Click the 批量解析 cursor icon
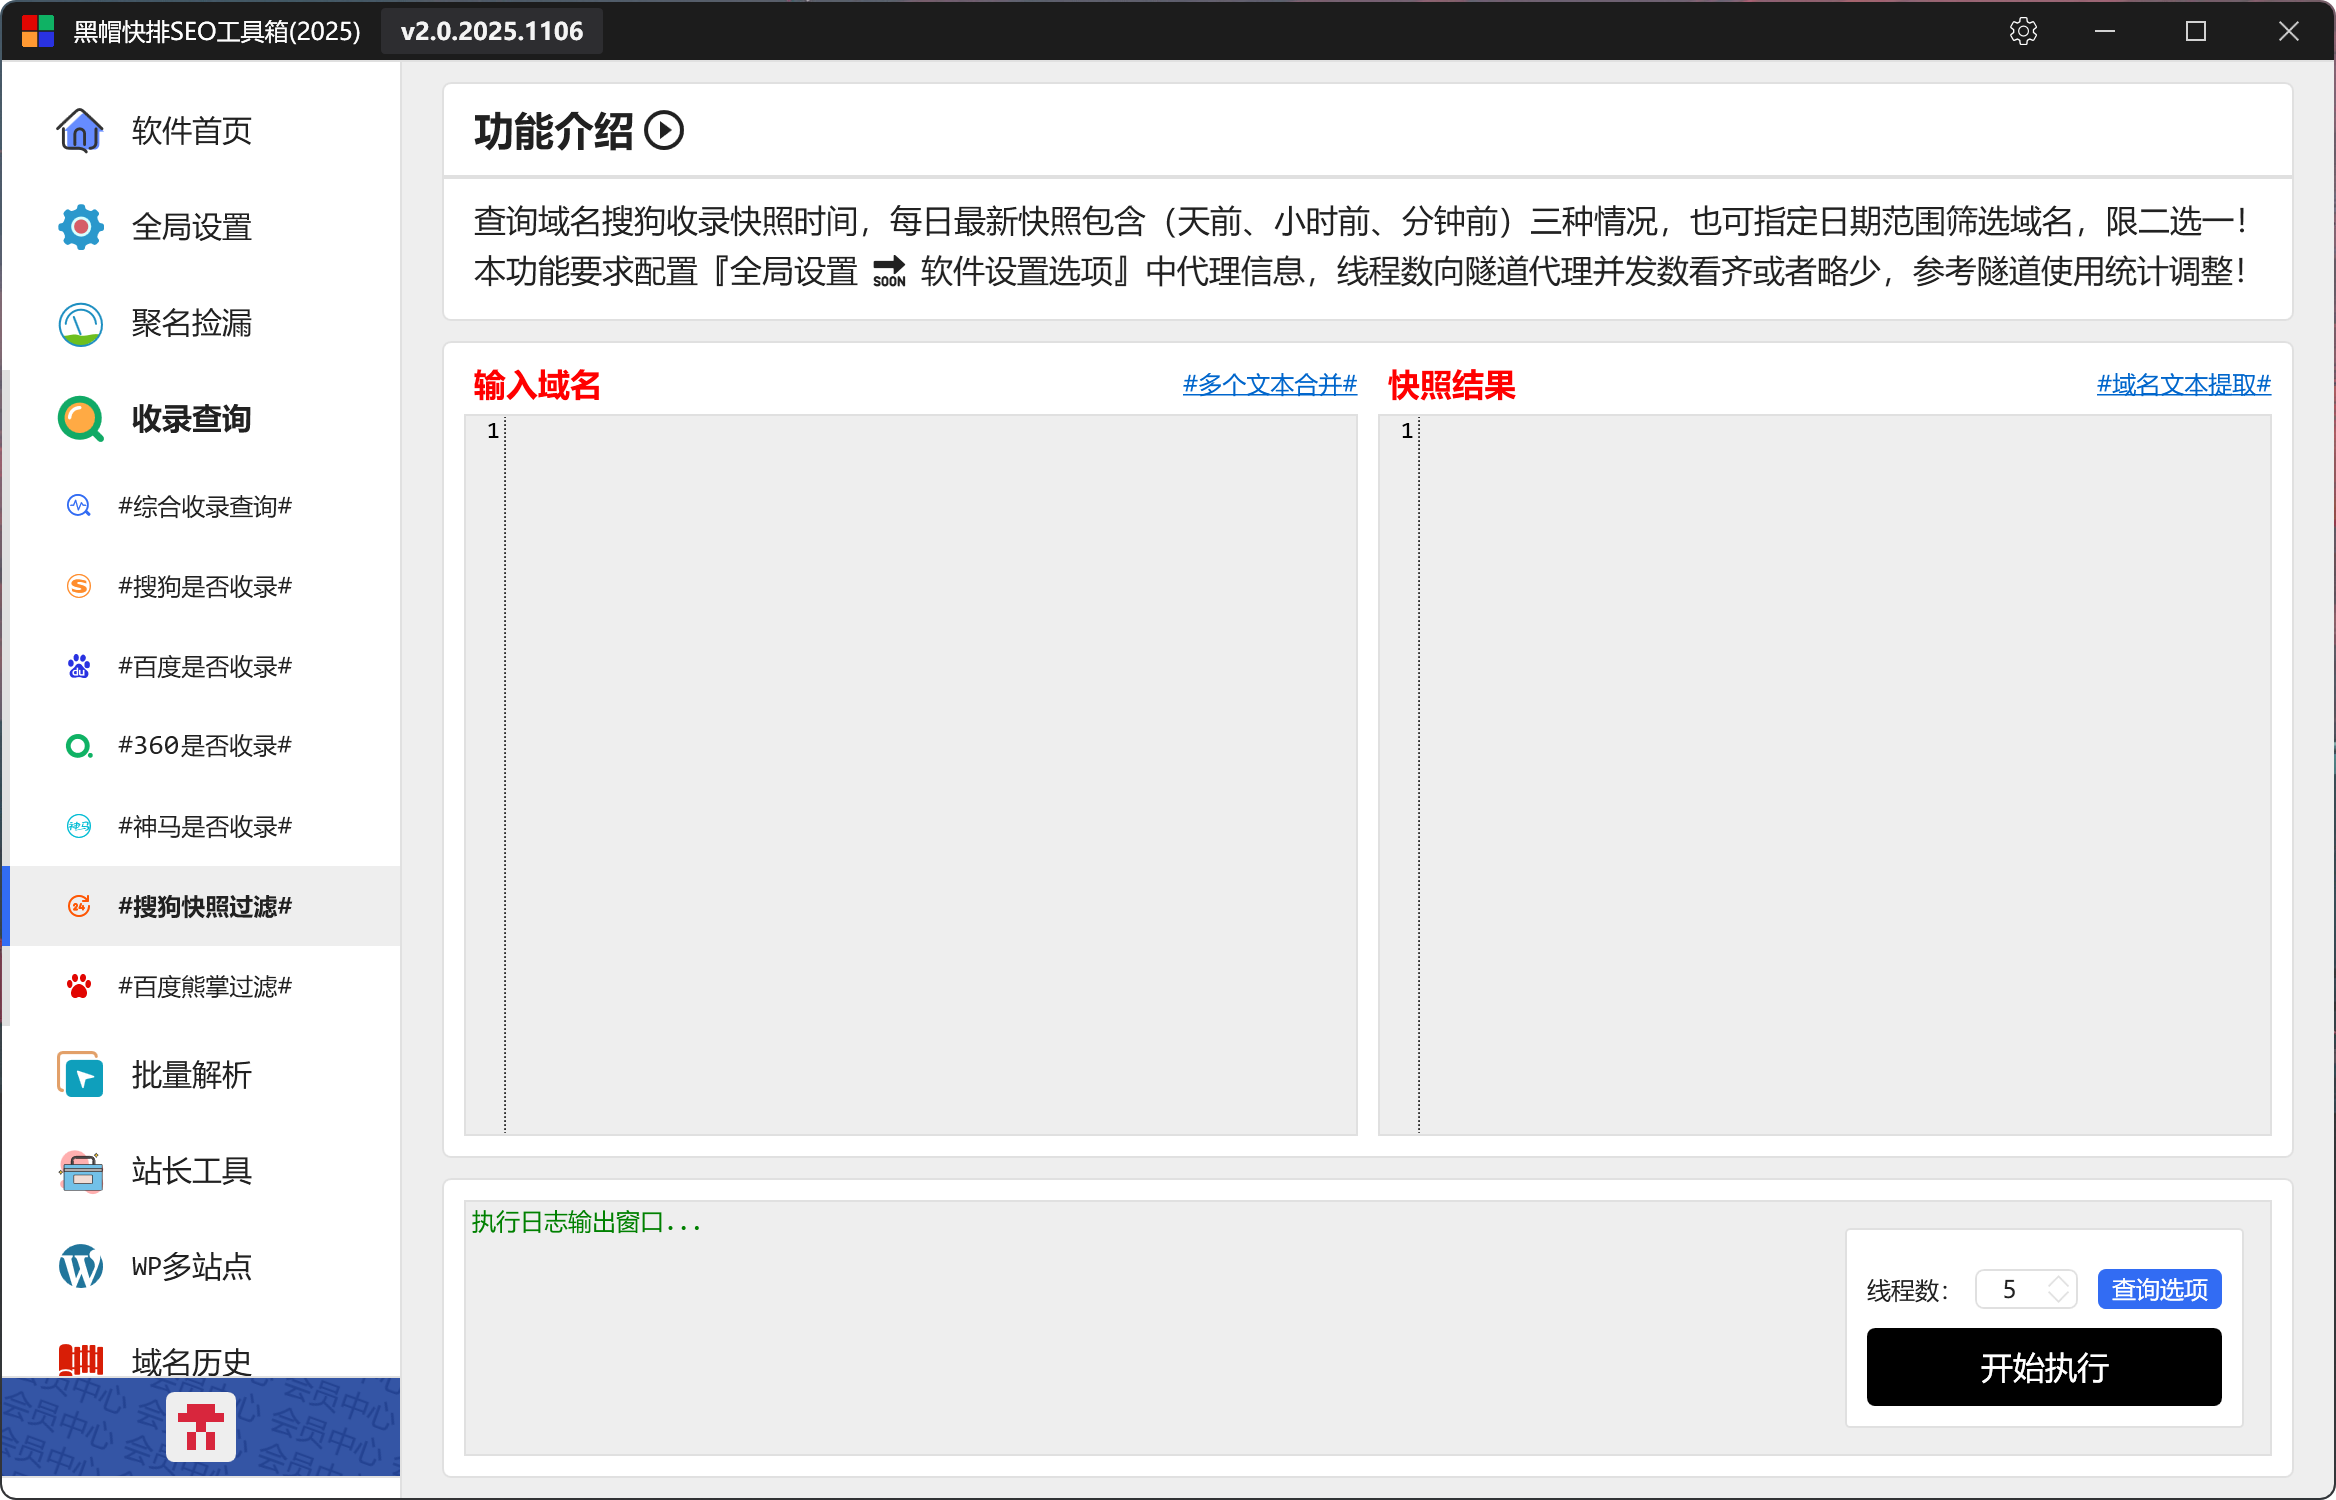 [80, 1075]
